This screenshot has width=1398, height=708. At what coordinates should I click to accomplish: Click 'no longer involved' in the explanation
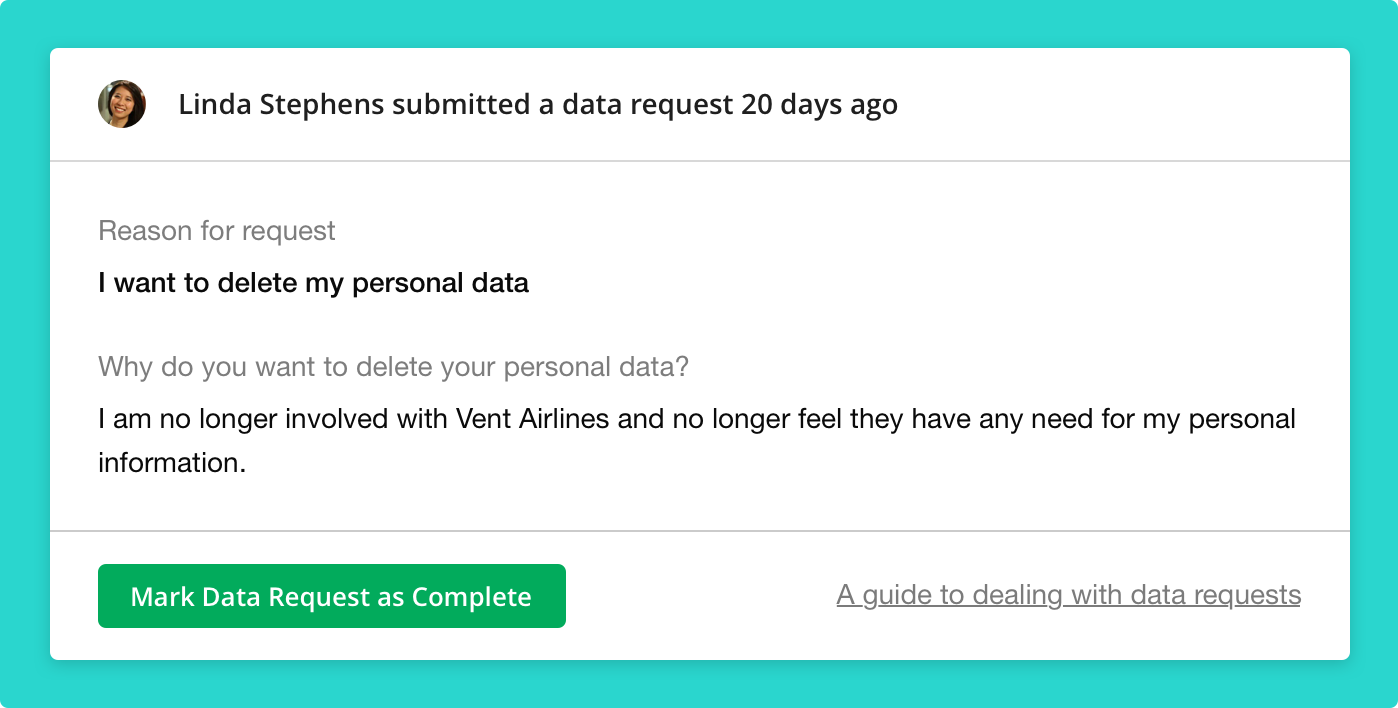(249, 418)
